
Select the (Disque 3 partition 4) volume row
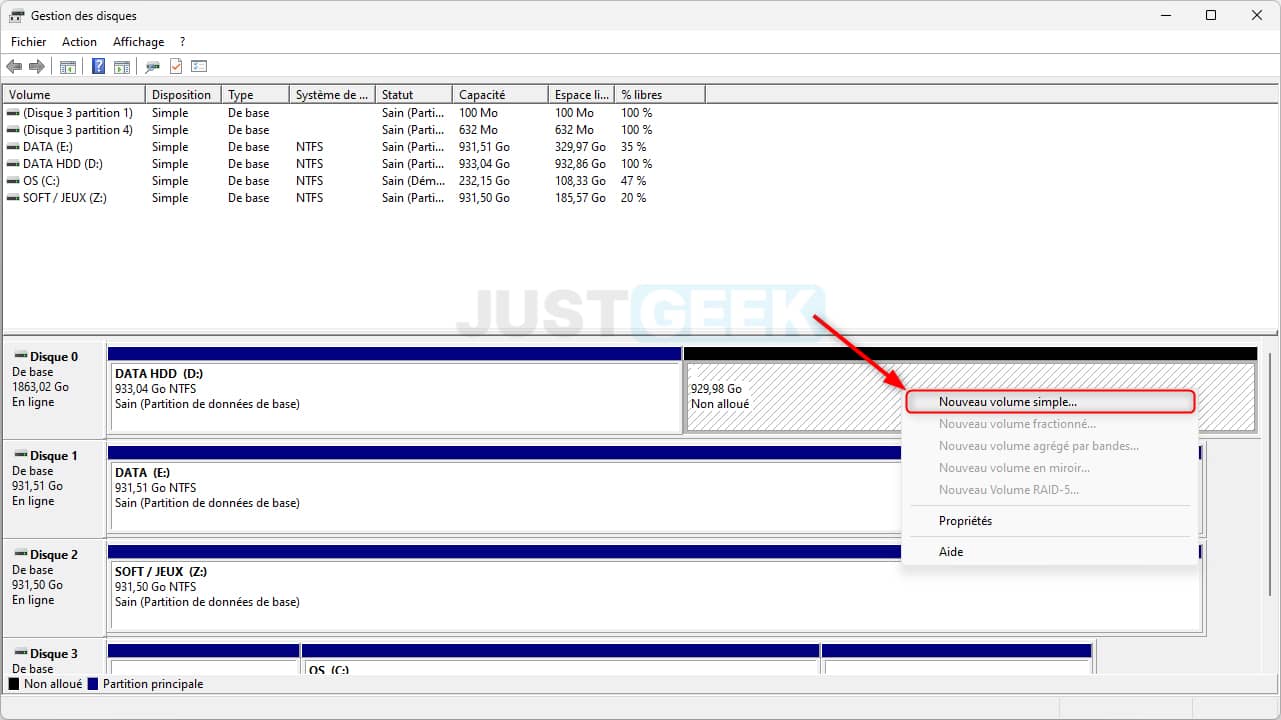pos(354,130)
